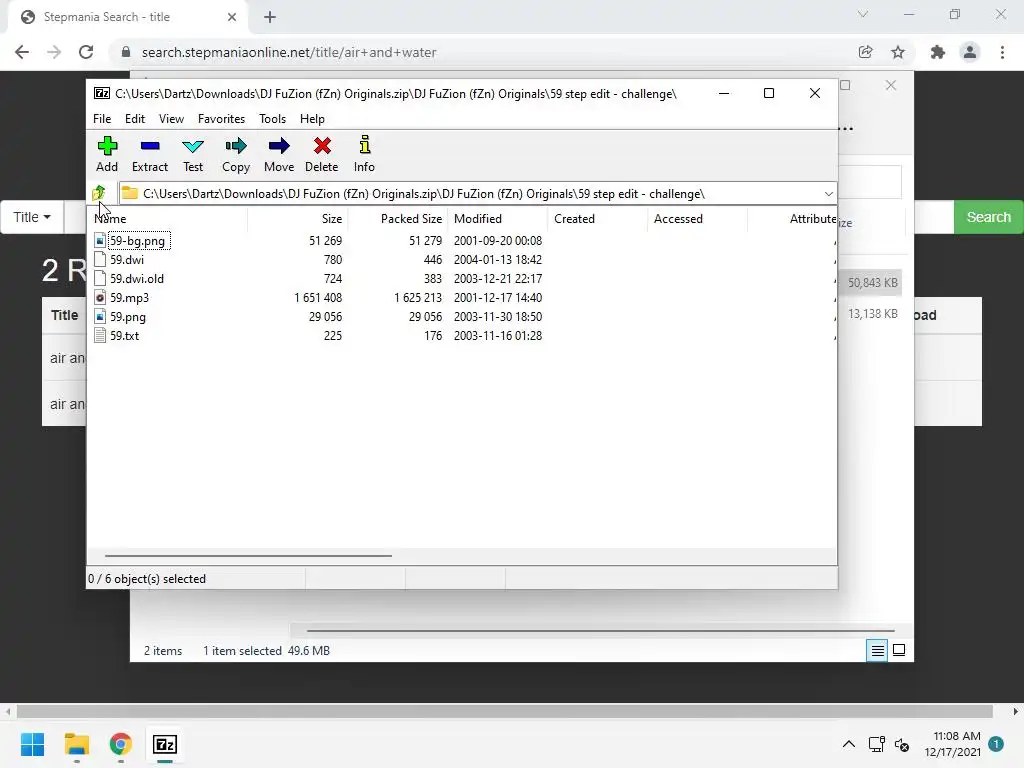The width and height of the screenshot is (1024, 768).
Task: Open the File menu in 7-Zip
Action: pos(102,119)
